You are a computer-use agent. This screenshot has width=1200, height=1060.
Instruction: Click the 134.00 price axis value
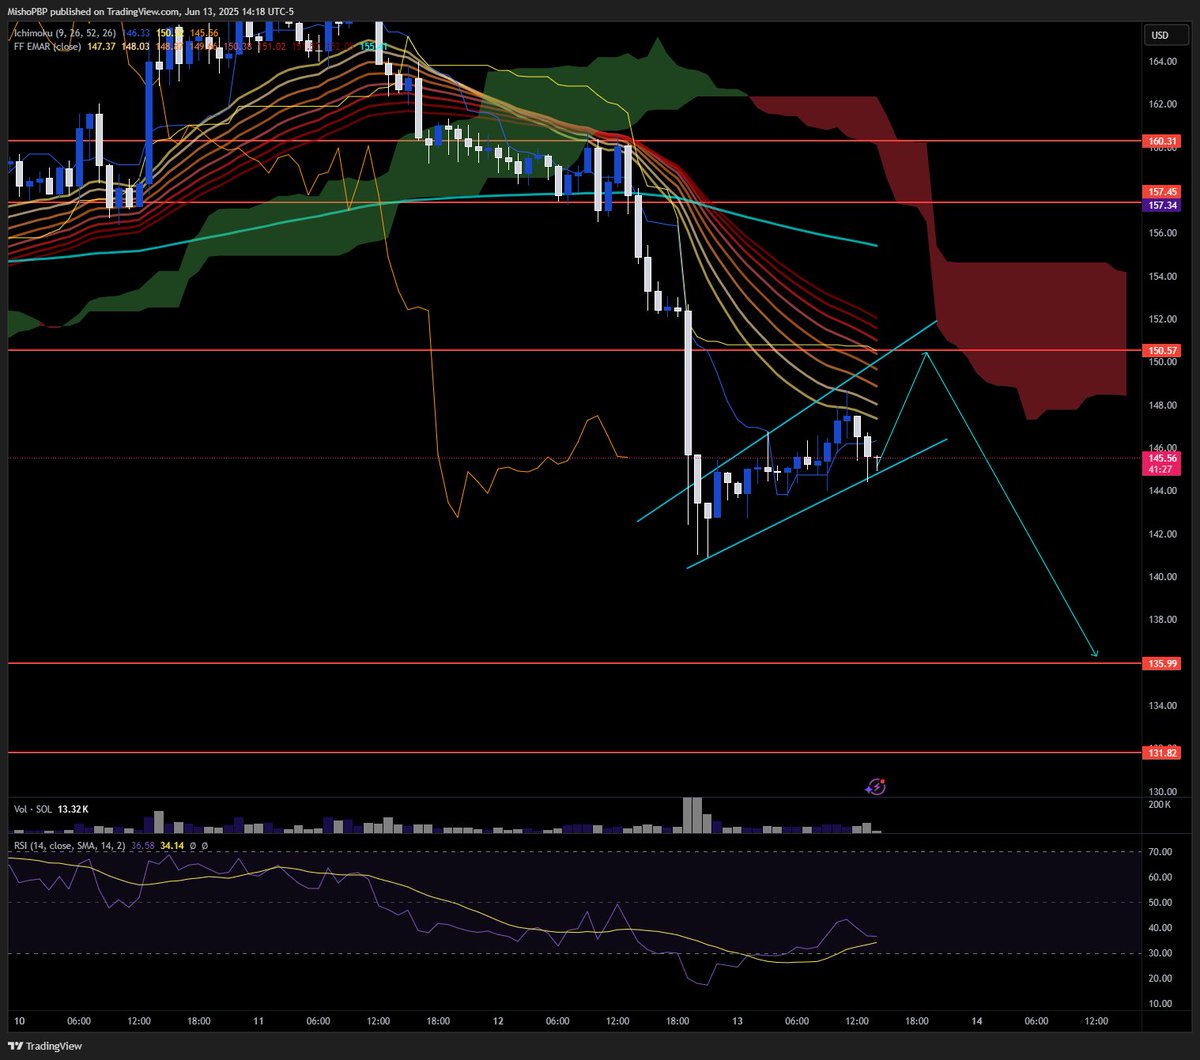(1162, 706)
